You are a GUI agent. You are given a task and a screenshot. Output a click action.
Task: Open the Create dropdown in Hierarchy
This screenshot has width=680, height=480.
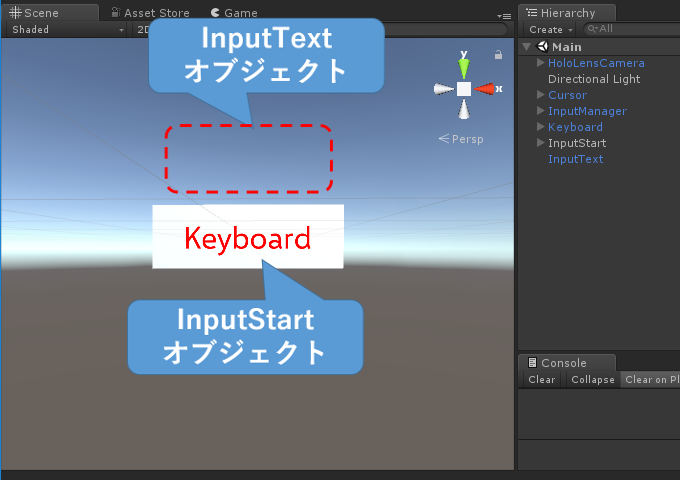point(550,29)
